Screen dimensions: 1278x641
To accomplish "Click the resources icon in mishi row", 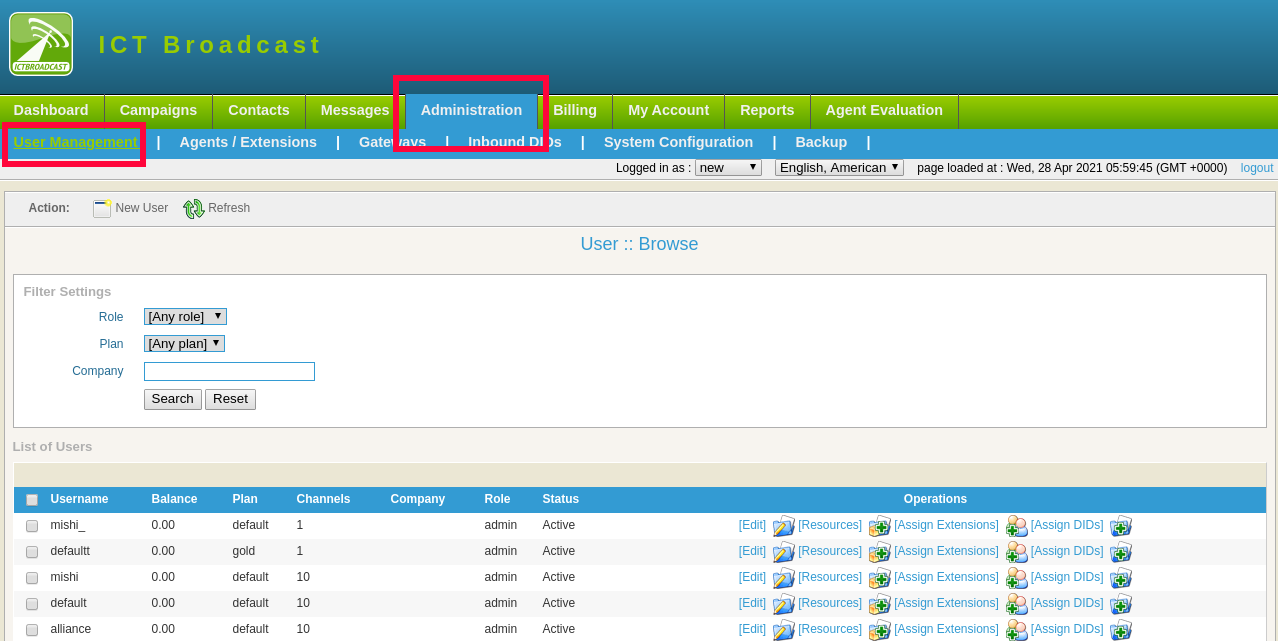I will tap(879, 578).
